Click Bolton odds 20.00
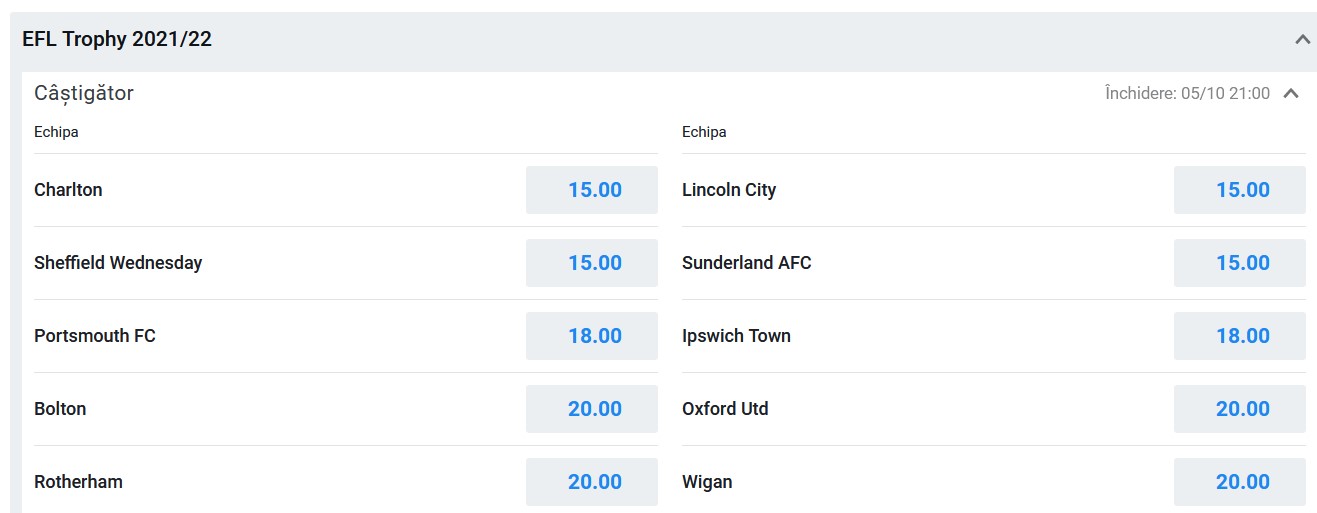1317x513 pixels. pos(592,409)
